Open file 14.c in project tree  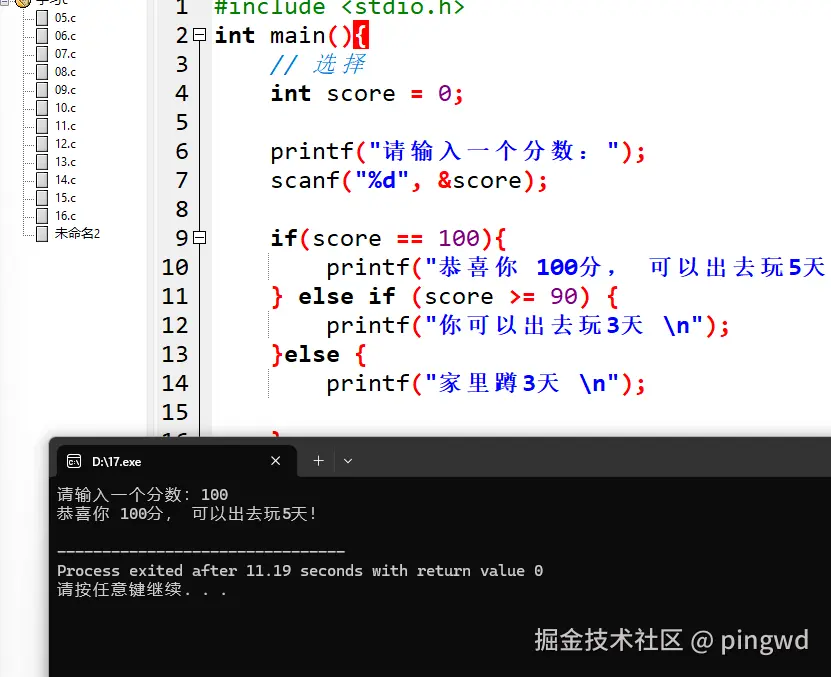coord(65,180)
